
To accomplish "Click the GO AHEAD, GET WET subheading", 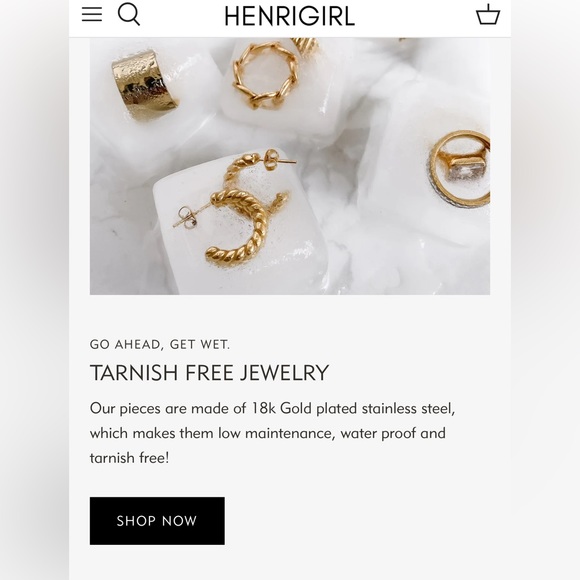I will click(x=160, y=344).
